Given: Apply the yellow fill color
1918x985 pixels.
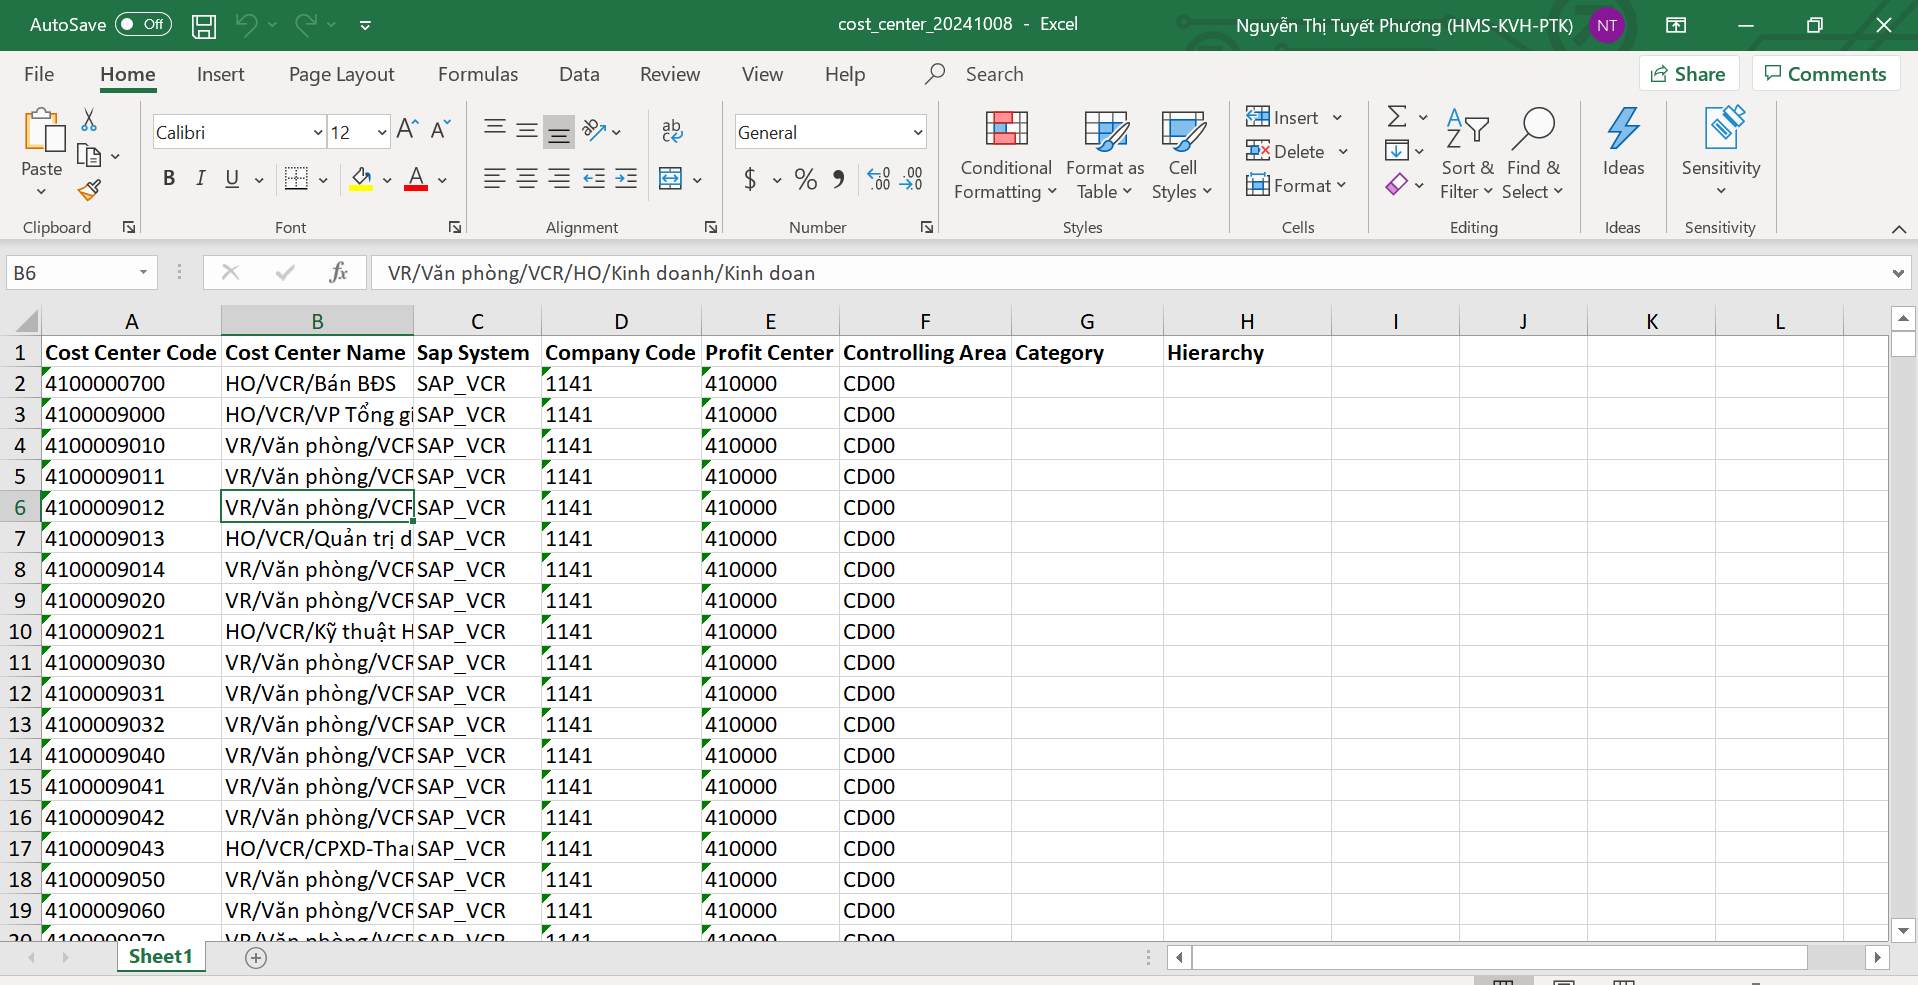Looking at the screenshot, I should pos(361,179).
